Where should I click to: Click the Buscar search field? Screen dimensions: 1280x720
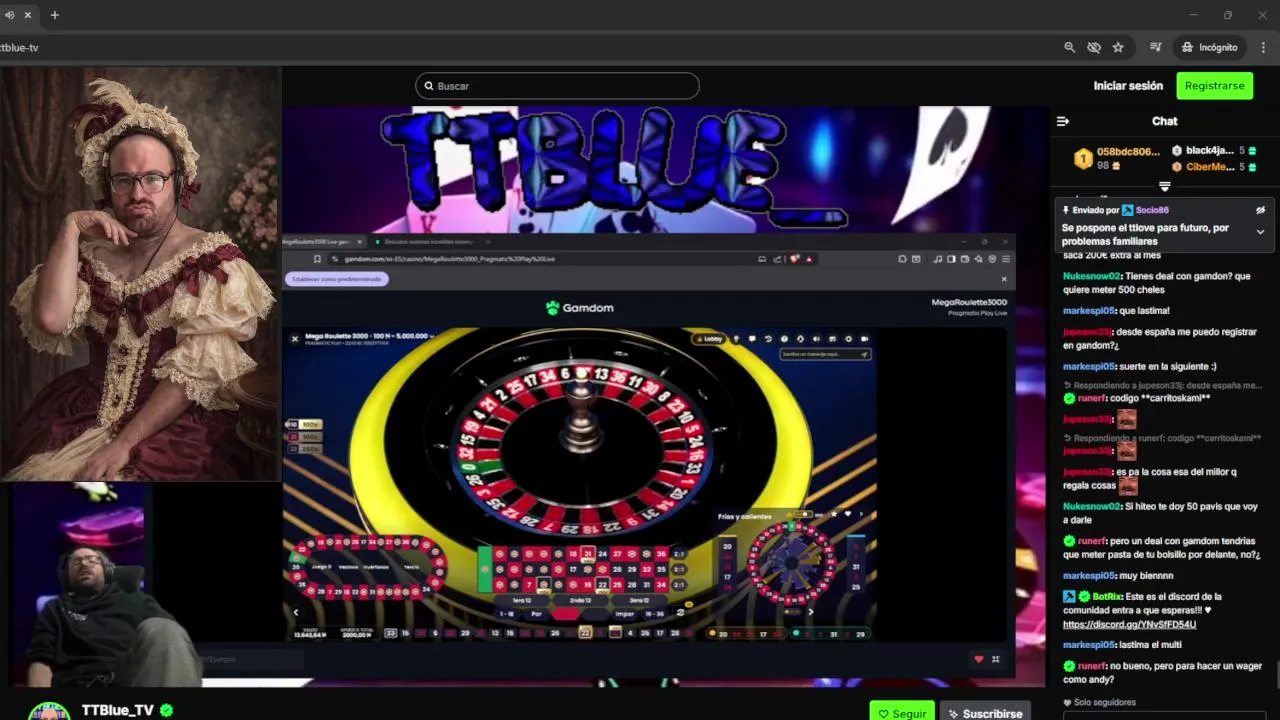click(557, 86)
